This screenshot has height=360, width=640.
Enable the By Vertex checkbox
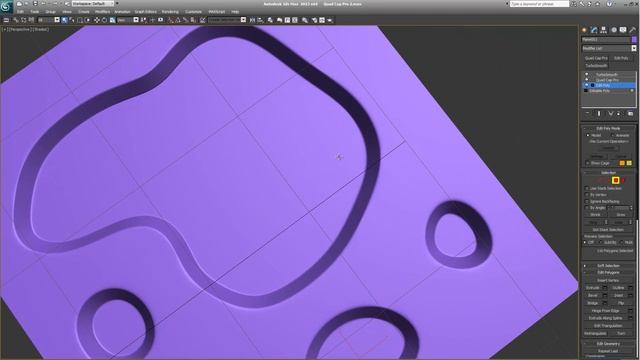click(587, 195)
